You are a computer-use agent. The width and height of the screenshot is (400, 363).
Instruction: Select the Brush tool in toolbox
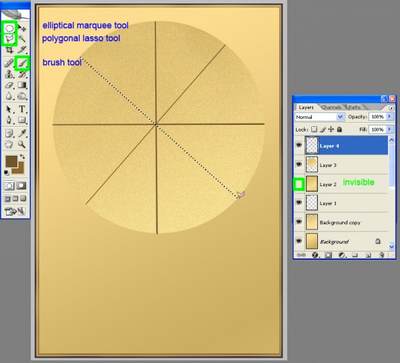[x=22, y=63]
